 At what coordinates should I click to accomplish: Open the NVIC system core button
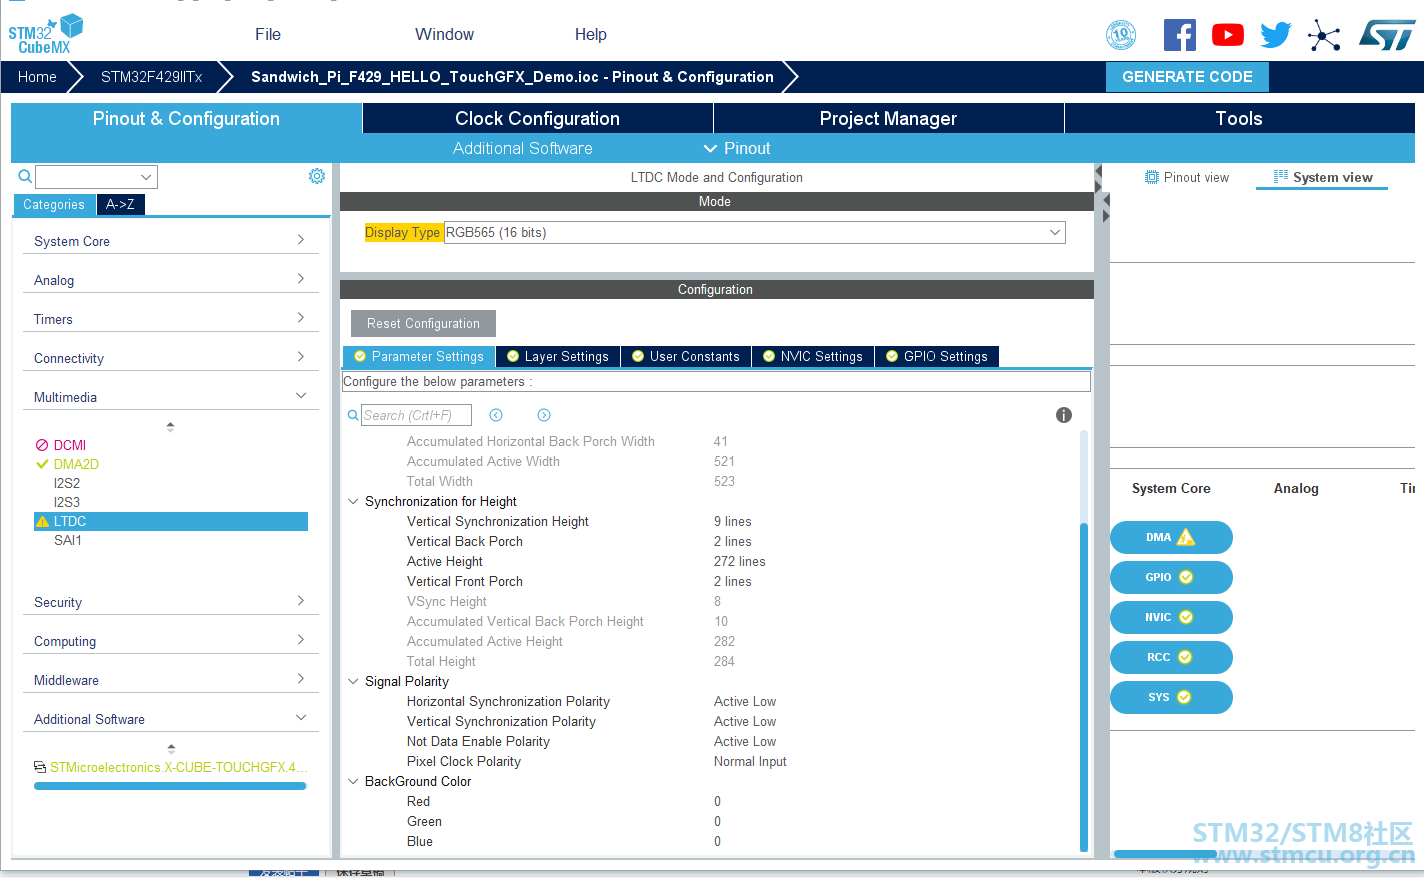point(1171,617)
